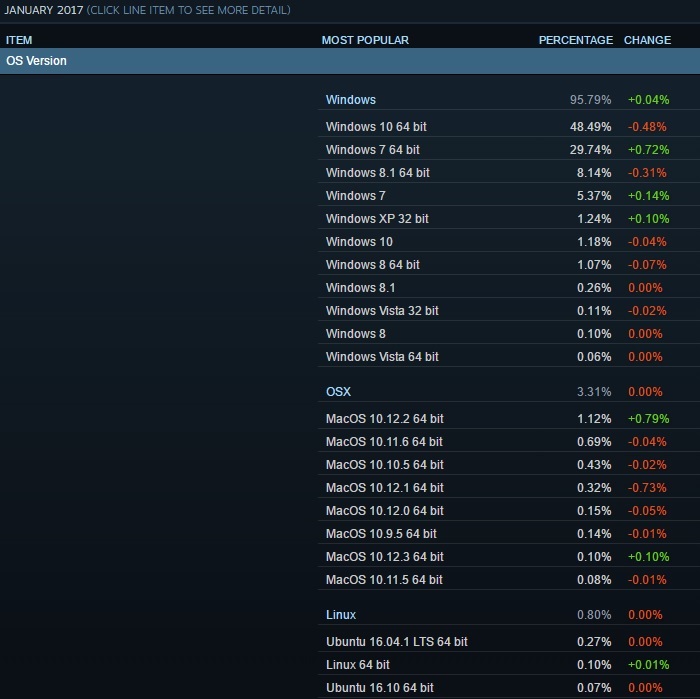Click the ITEM column header
Viewport: 700px width, 699px height.
click(x=19, y=40)
